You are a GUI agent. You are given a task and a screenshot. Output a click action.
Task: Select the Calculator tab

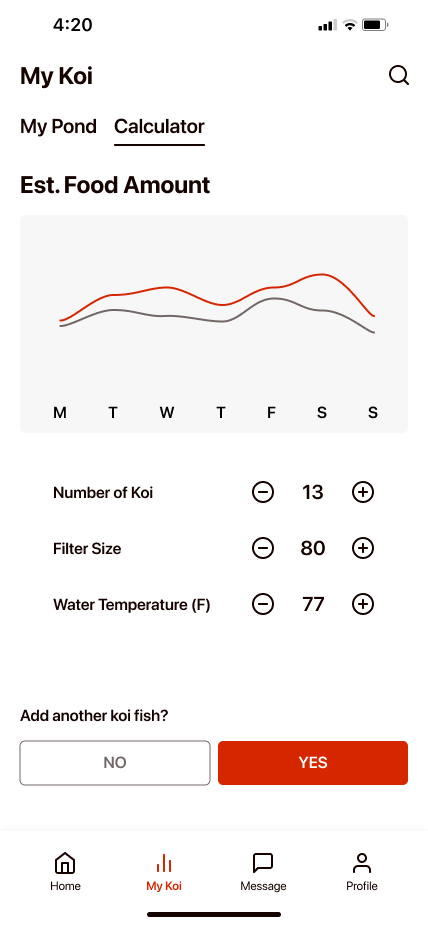tap(159, 126)
